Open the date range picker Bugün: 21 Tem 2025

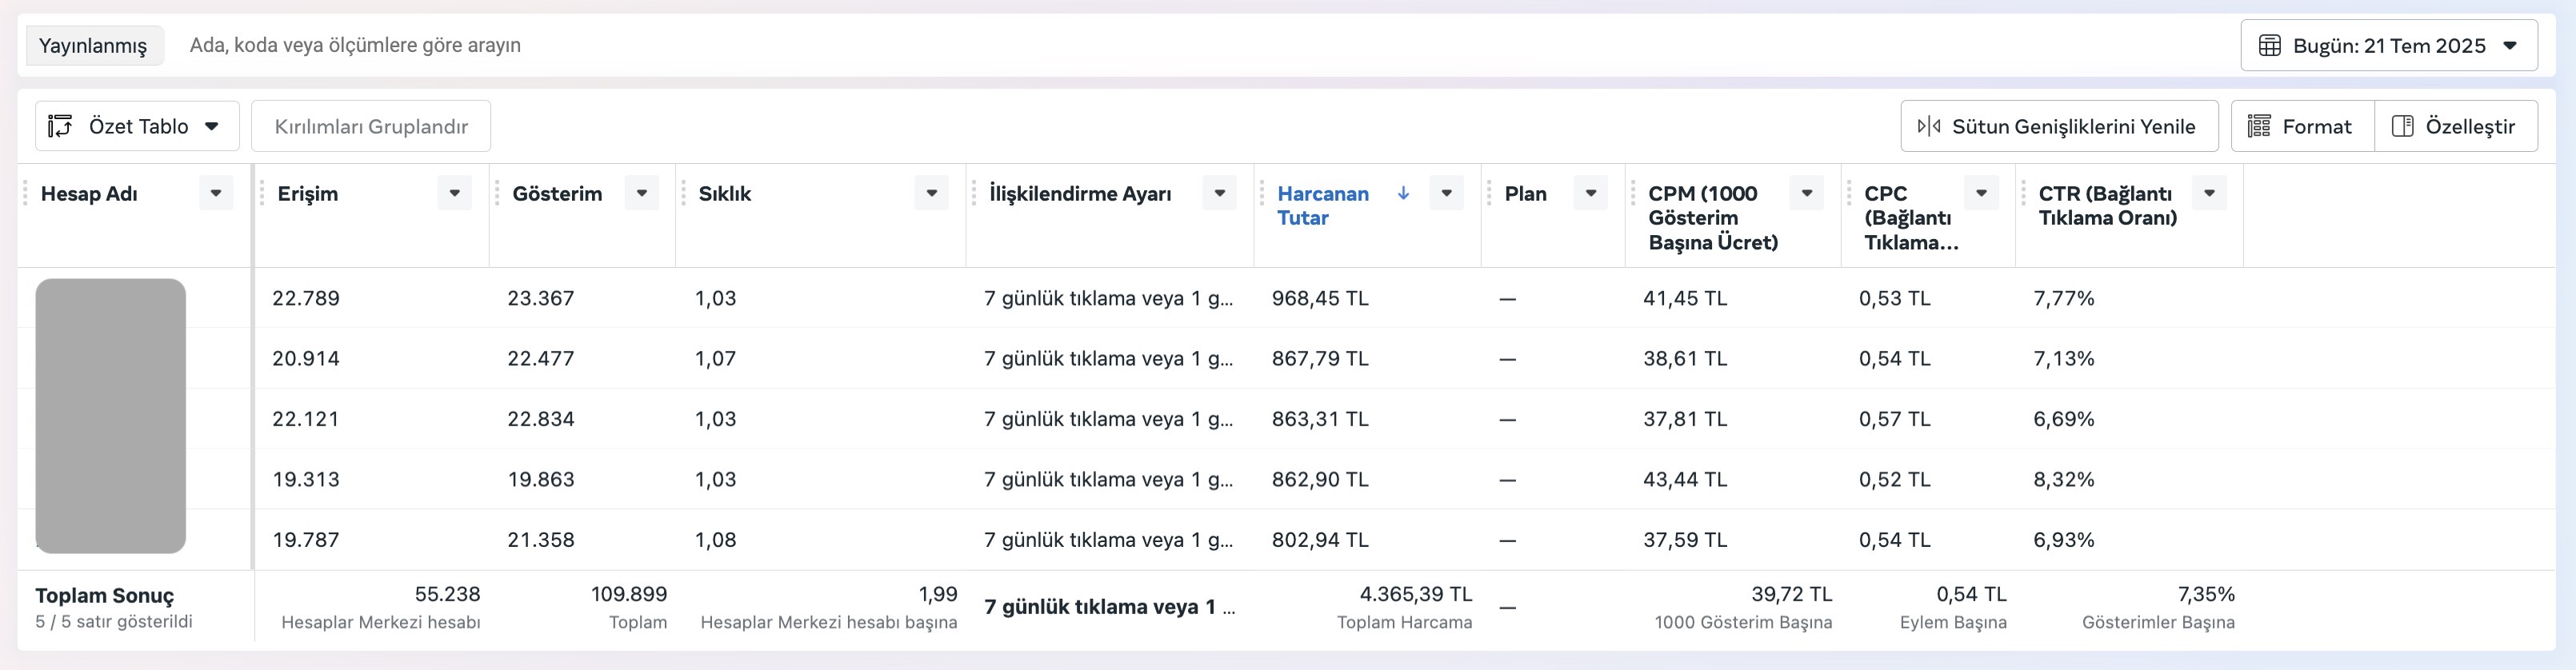(x=2388, y=45)
